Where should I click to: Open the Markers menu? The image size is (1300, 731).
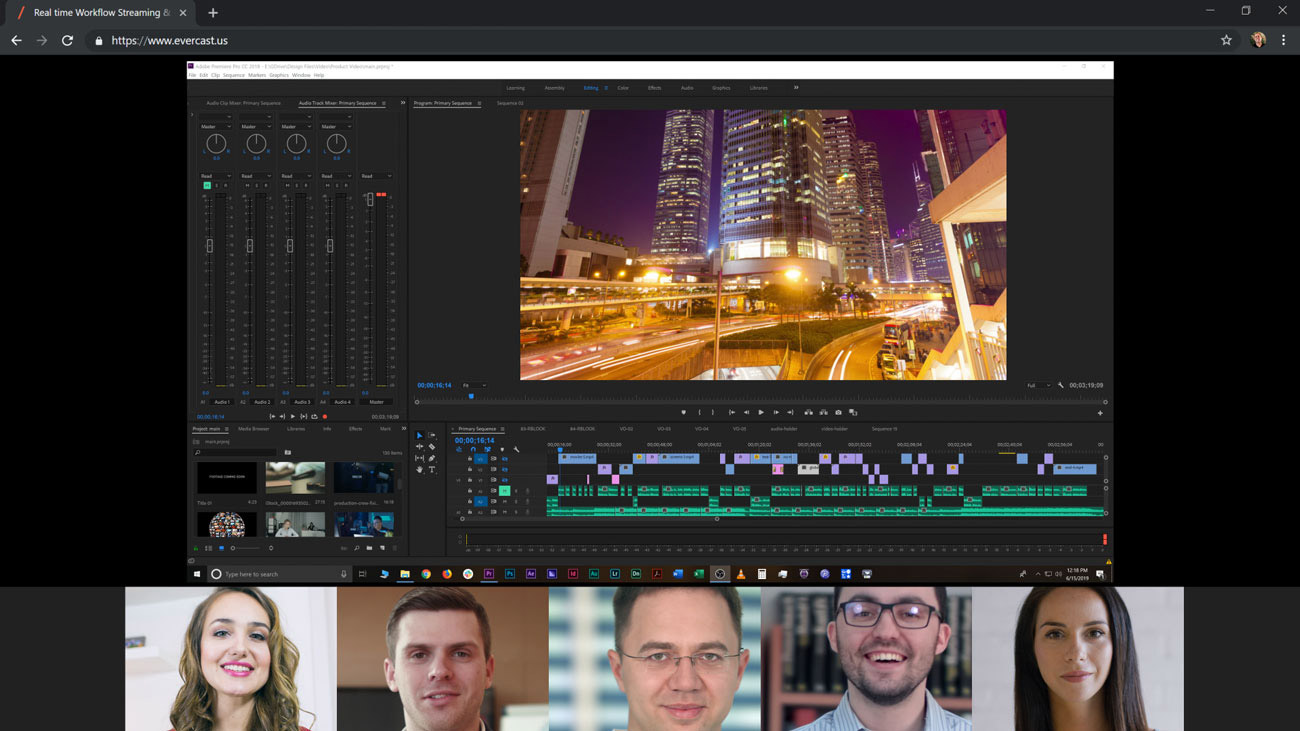[x=257, y=75]
